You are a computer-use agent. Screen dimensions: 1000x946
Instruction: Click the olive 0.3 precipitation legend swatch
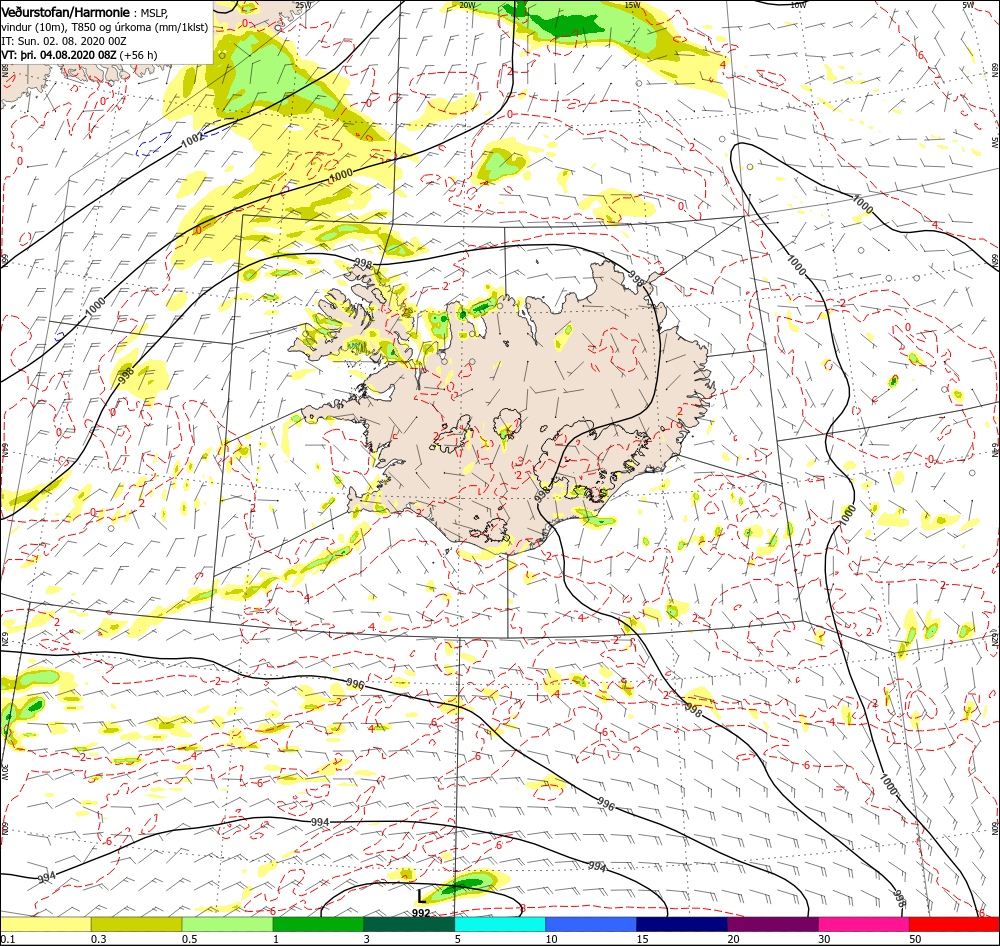tap(136, 925)
